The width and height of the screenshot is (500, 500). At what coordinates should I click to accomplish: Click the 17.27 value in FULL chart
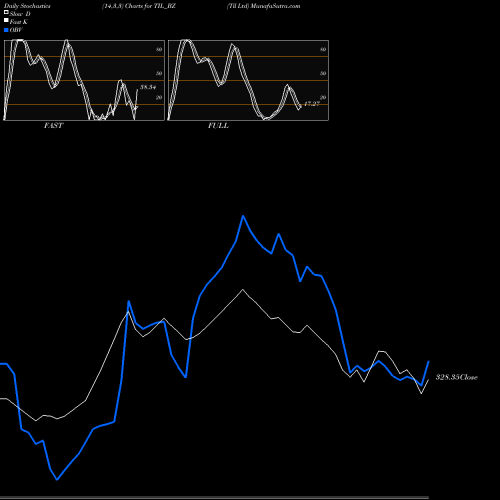click(312, 104)
